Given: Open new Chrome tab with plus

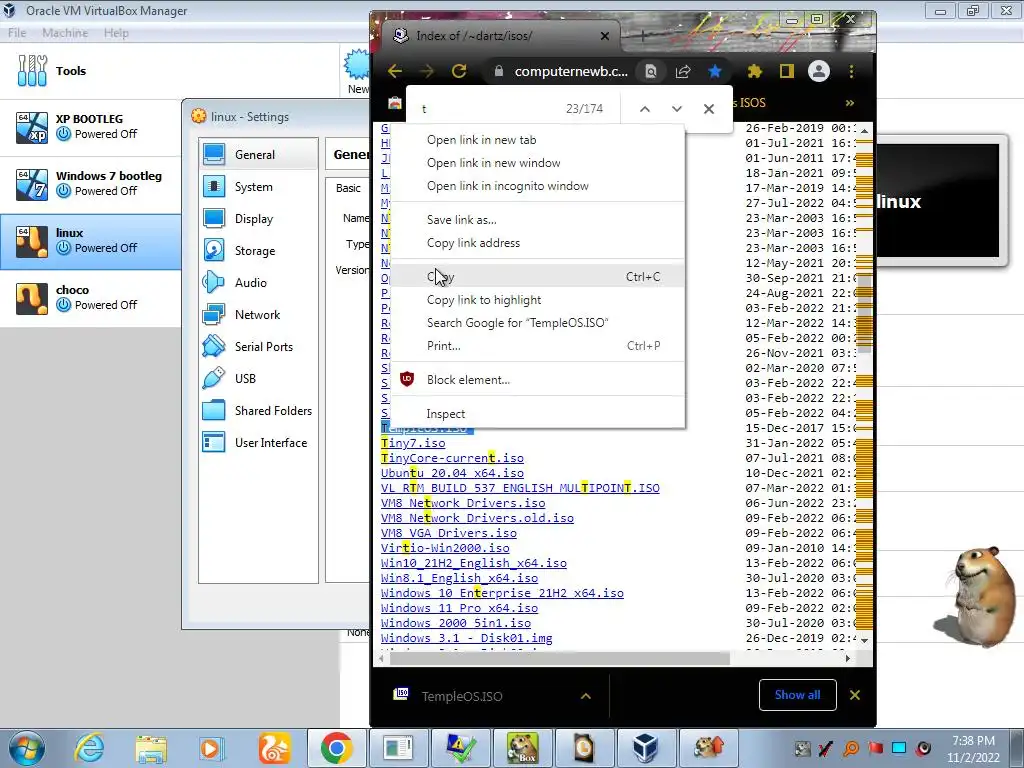Looking at the screenshot, I should (x=643, y=37).
